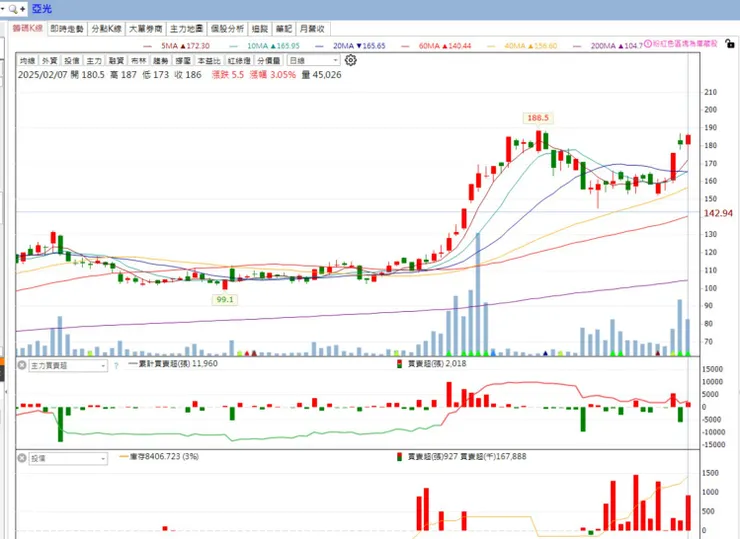
Task: Open the 個股分析 tab
Action: tap(227, 29)
